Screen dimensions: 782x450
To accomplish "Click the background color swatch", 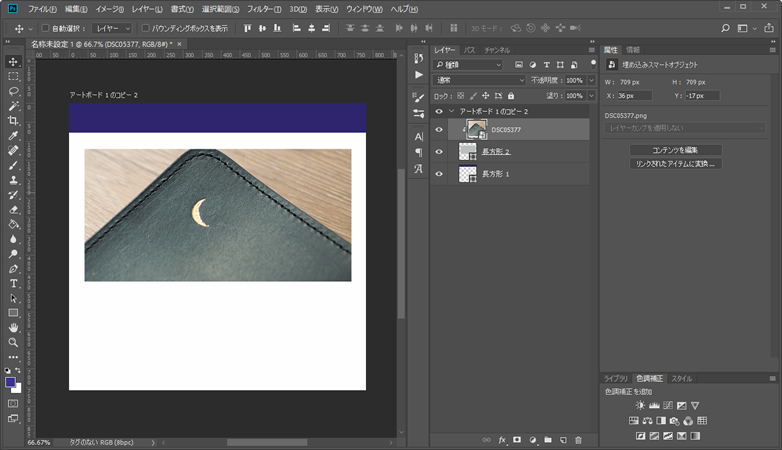I will pos(17,389).
